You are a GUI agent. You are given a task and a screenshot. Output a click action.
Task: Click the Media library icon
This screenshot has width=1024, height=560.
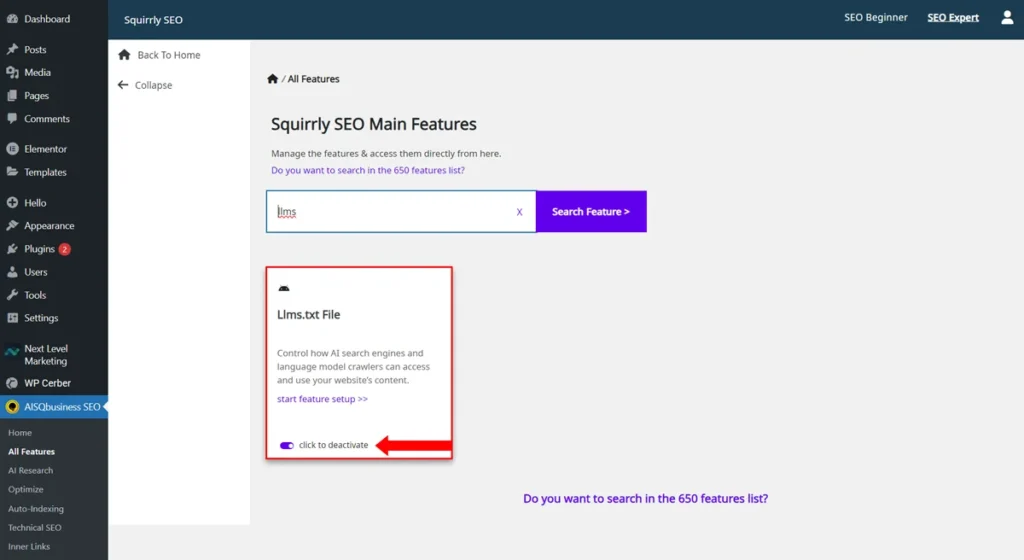[x=12, y=72]
